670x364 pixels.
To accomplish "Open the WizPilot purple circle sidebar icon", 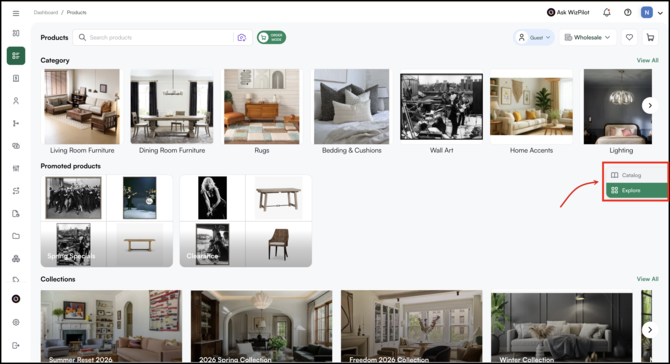I will coord(16,299).
